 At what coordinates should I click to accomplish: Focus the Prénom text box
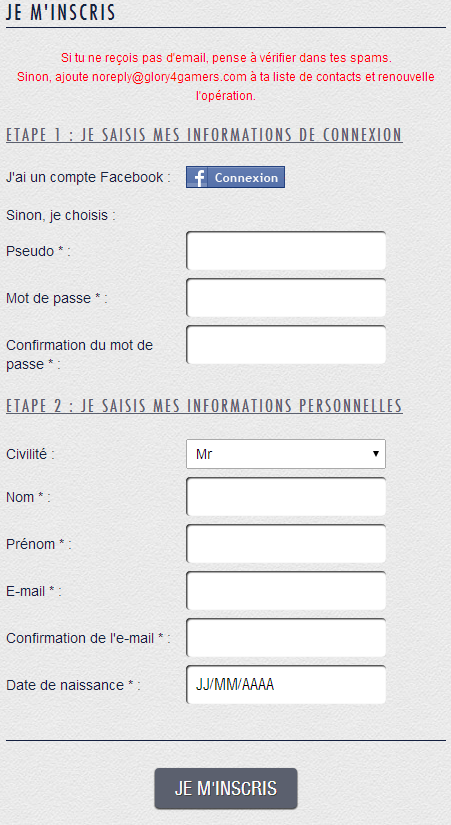(x=286, y=544)
